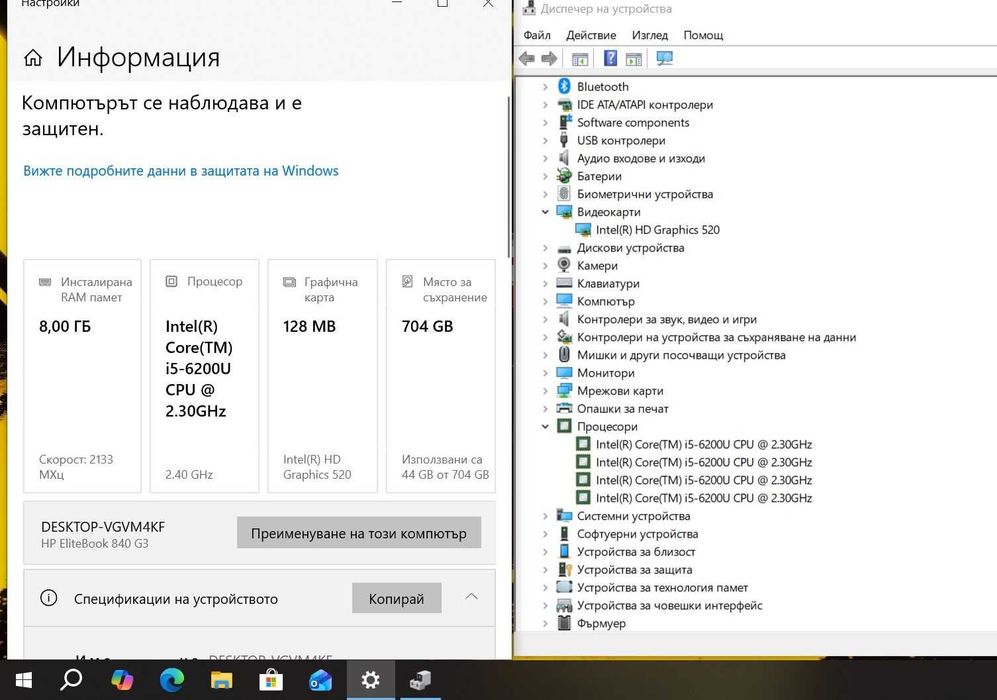Select the Компютър tree item

pos(605,301)
